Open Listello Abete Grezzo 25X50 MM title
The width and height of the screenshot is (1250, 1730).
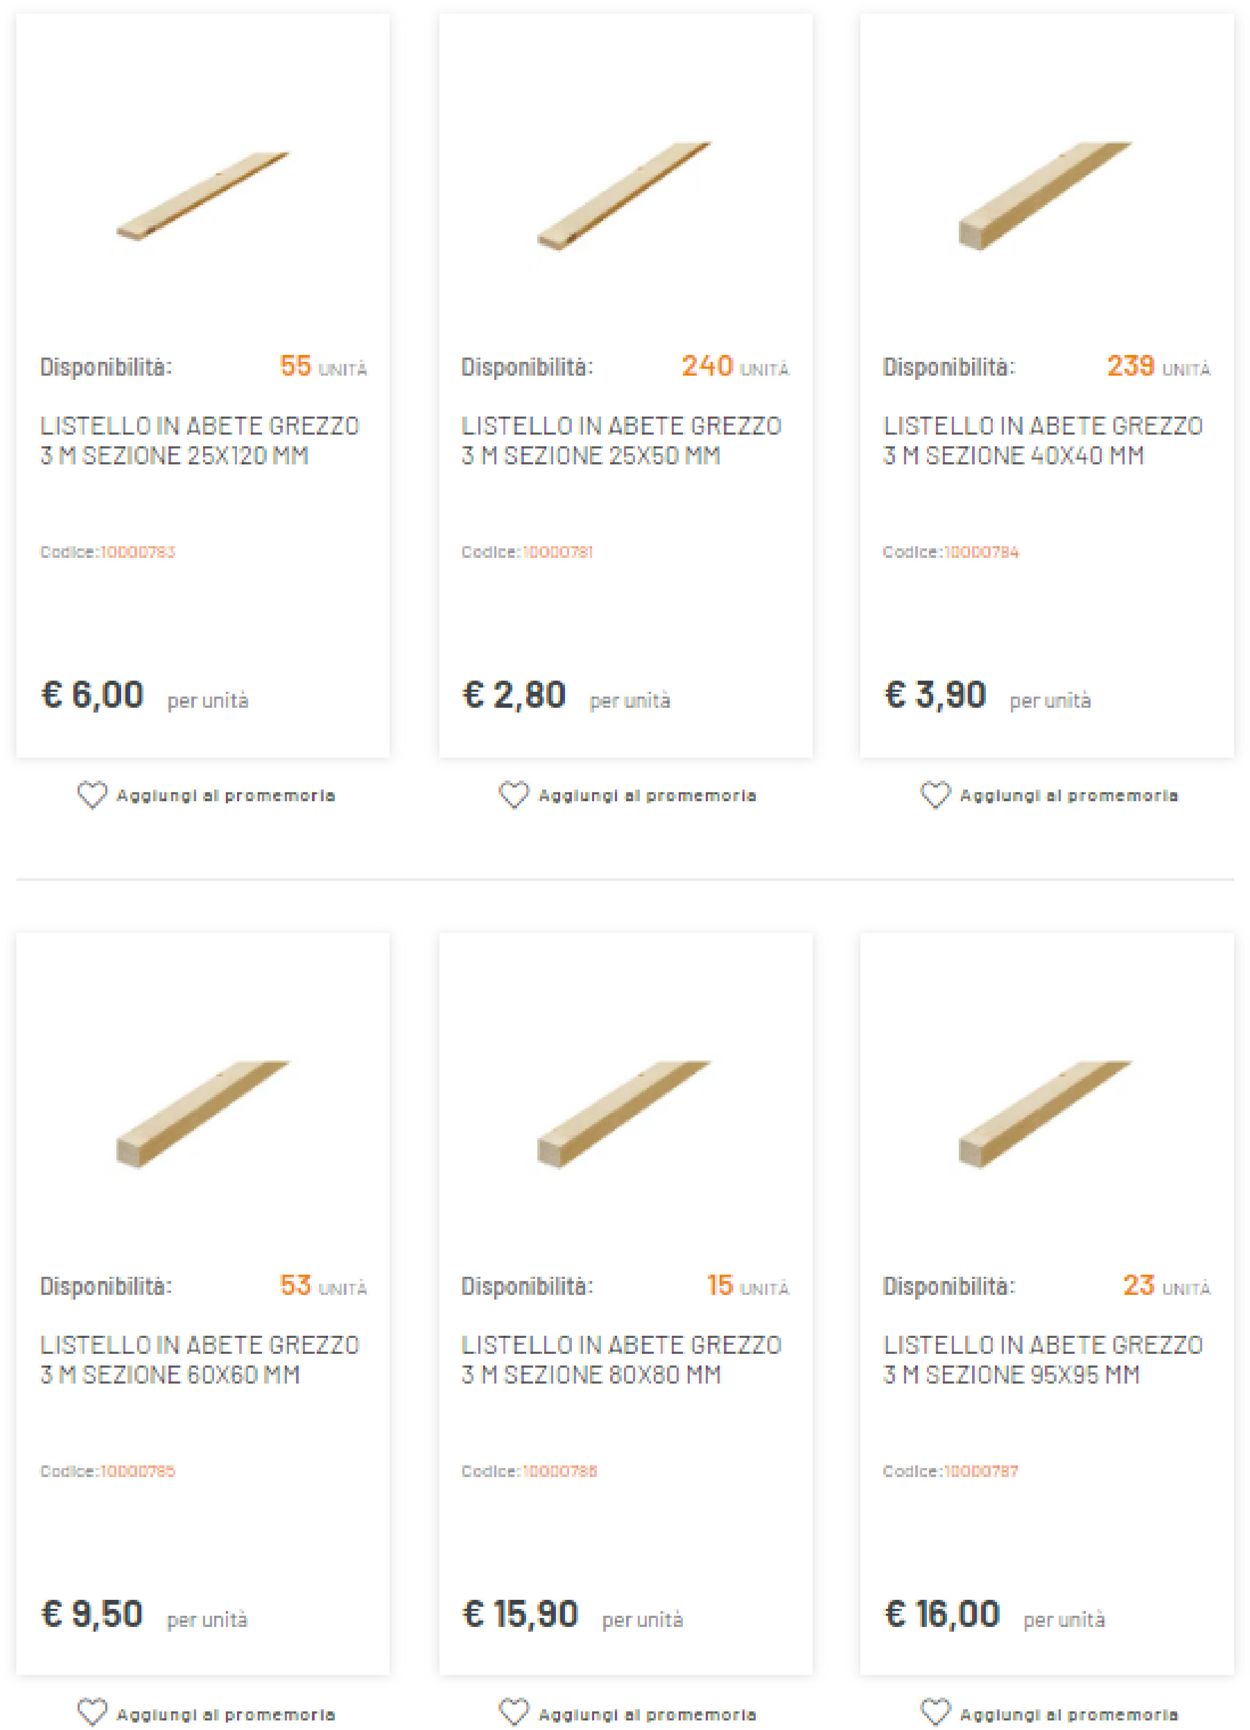(621, 441)
